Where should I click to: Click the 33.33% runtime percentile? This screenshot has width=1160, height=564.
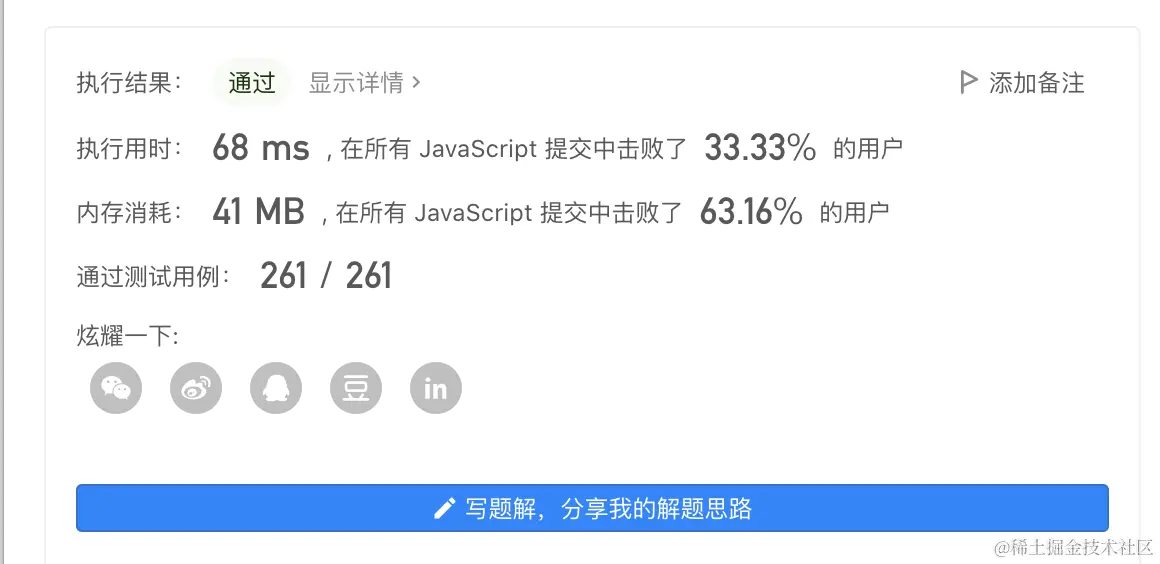[x=760, y=149]
